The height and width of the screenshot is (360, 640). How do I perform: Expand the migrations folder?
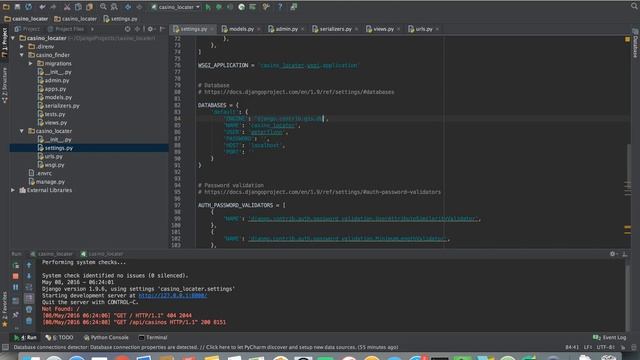[x=31, y=64]
